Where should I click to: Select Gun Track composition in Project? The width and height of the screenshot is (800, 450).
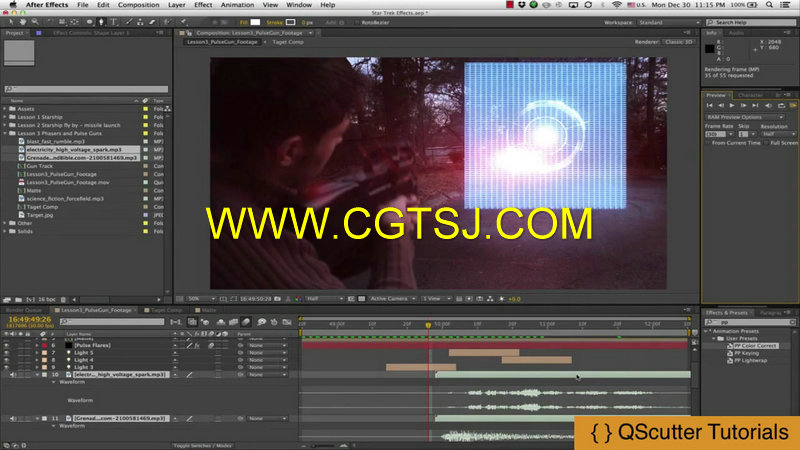coord(39,166)
